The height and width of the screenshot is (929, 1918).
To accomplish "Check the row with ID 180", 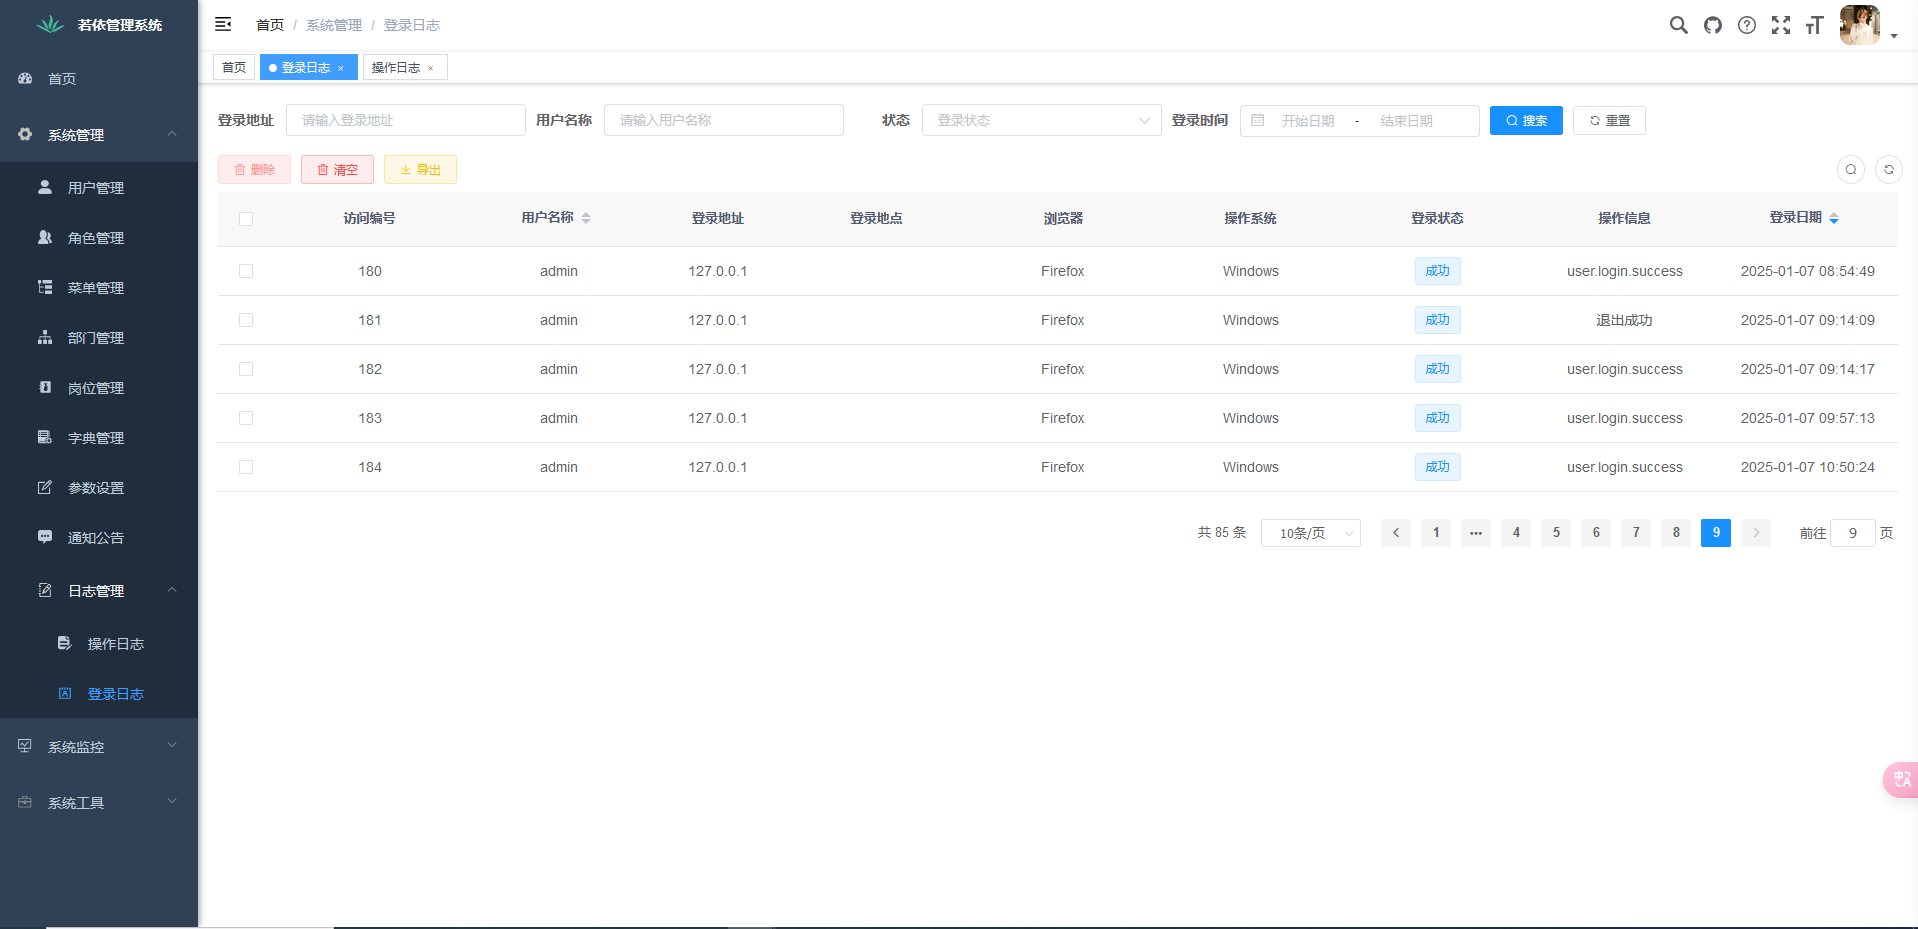I will pos(246,271).
